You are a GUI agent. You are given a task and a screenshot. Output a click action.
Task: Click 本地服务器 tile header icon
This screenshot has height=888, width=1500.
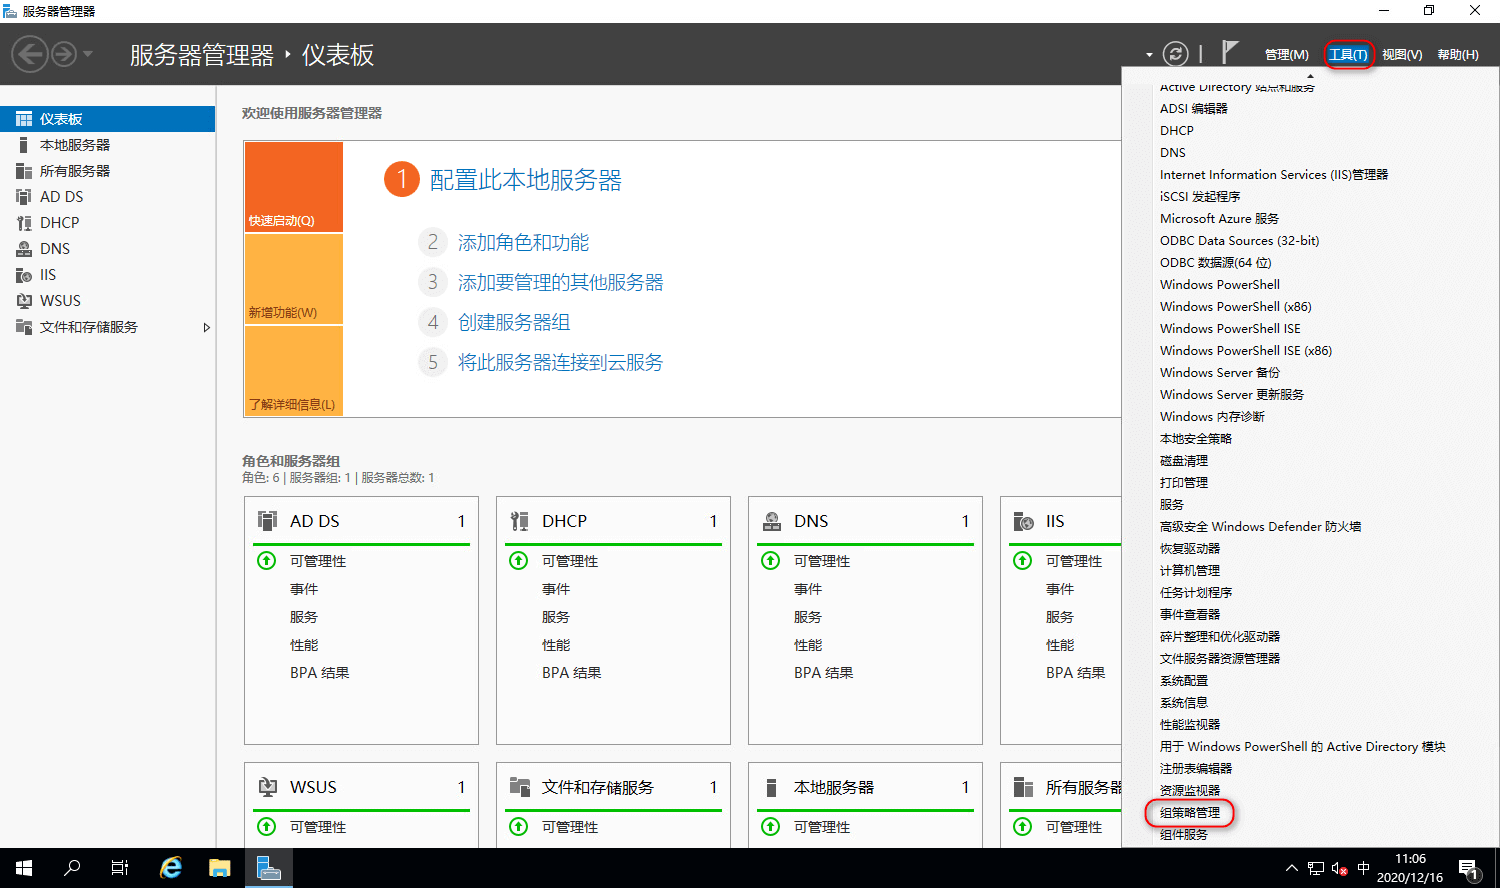(x=772, y=787)
